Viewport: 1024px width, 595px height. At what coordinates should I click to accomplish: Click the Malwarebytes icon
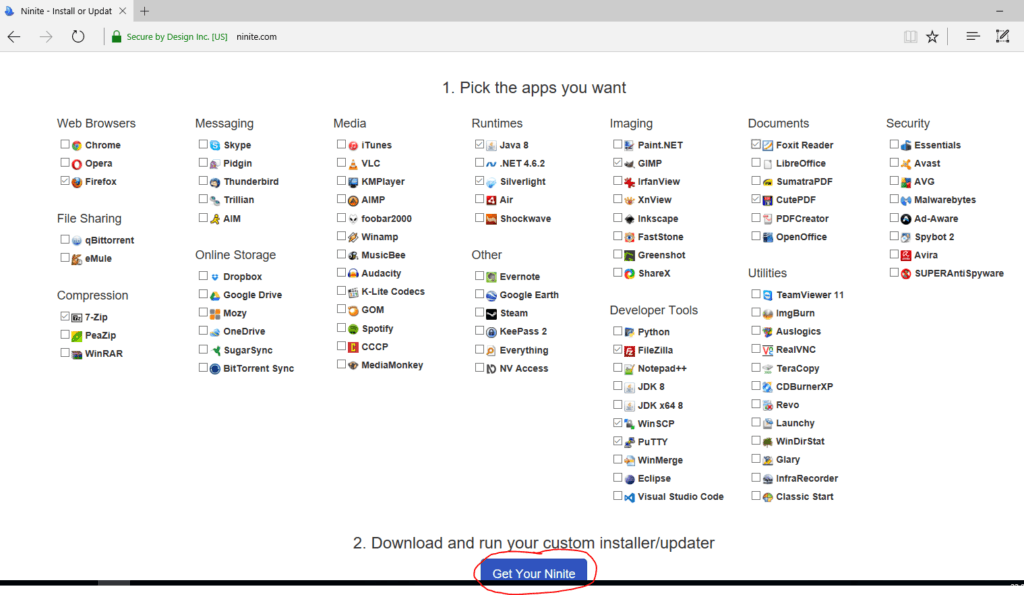tap(906, 201)
